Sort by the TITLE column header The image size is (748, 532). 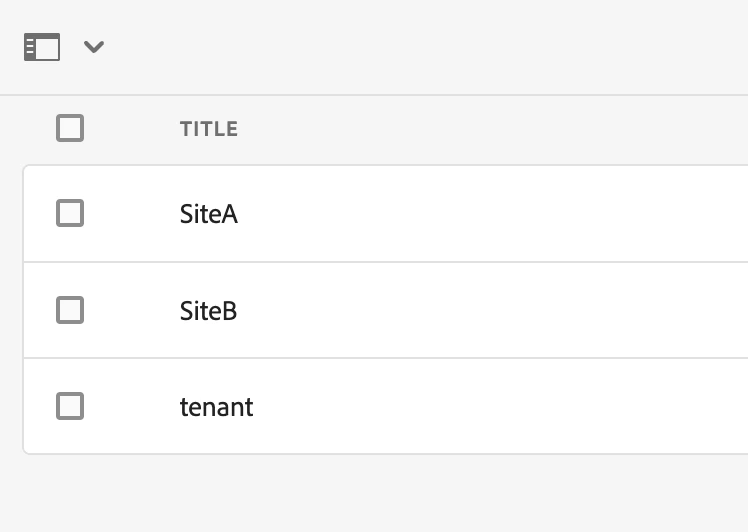(x=208, y=129)
